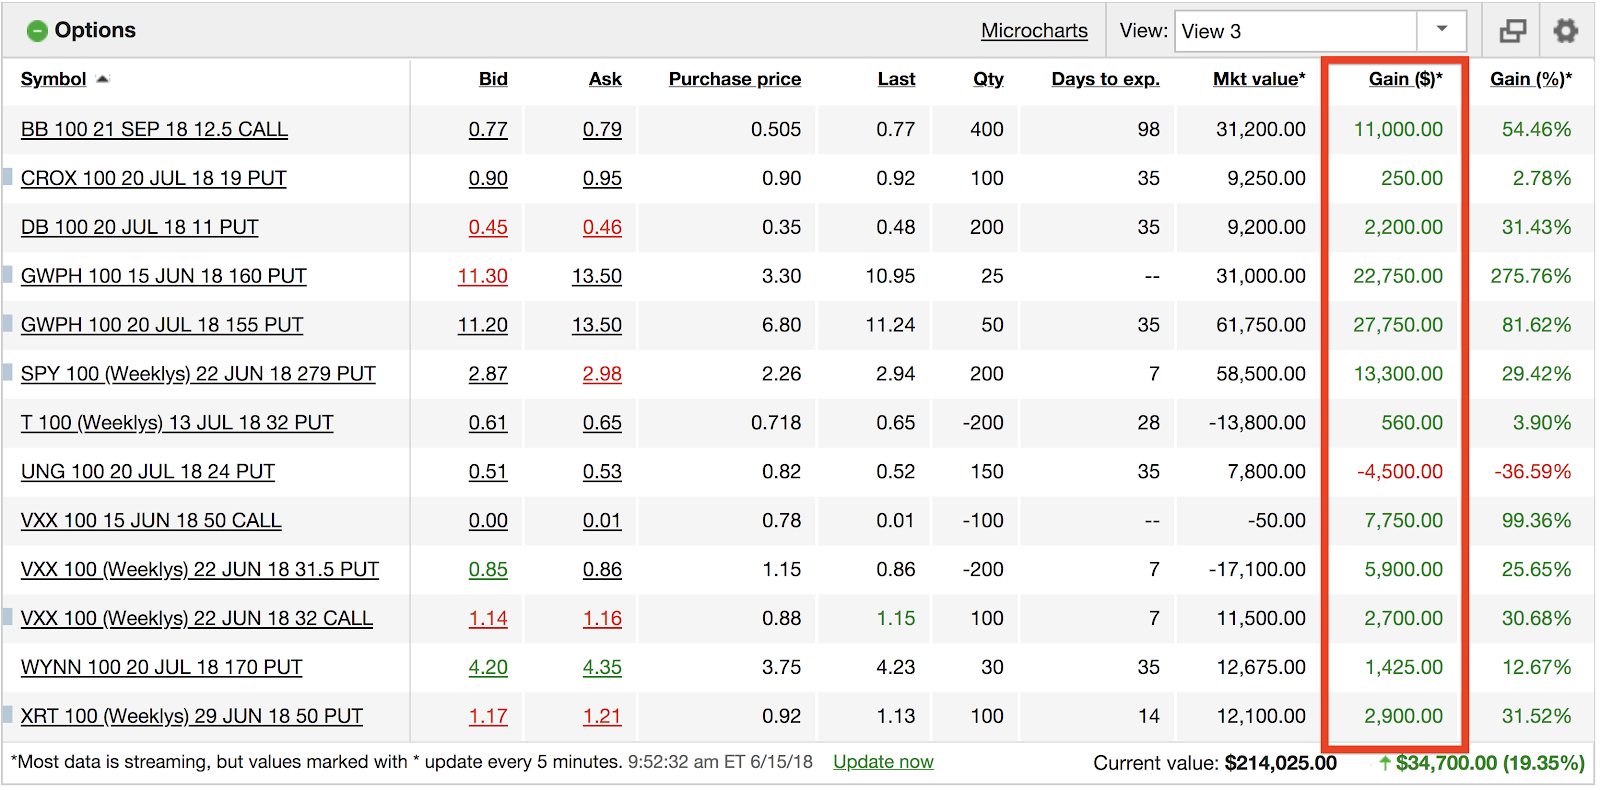Open WYNN 100 20 JUL 18 170 PUT

click(161, 667)
